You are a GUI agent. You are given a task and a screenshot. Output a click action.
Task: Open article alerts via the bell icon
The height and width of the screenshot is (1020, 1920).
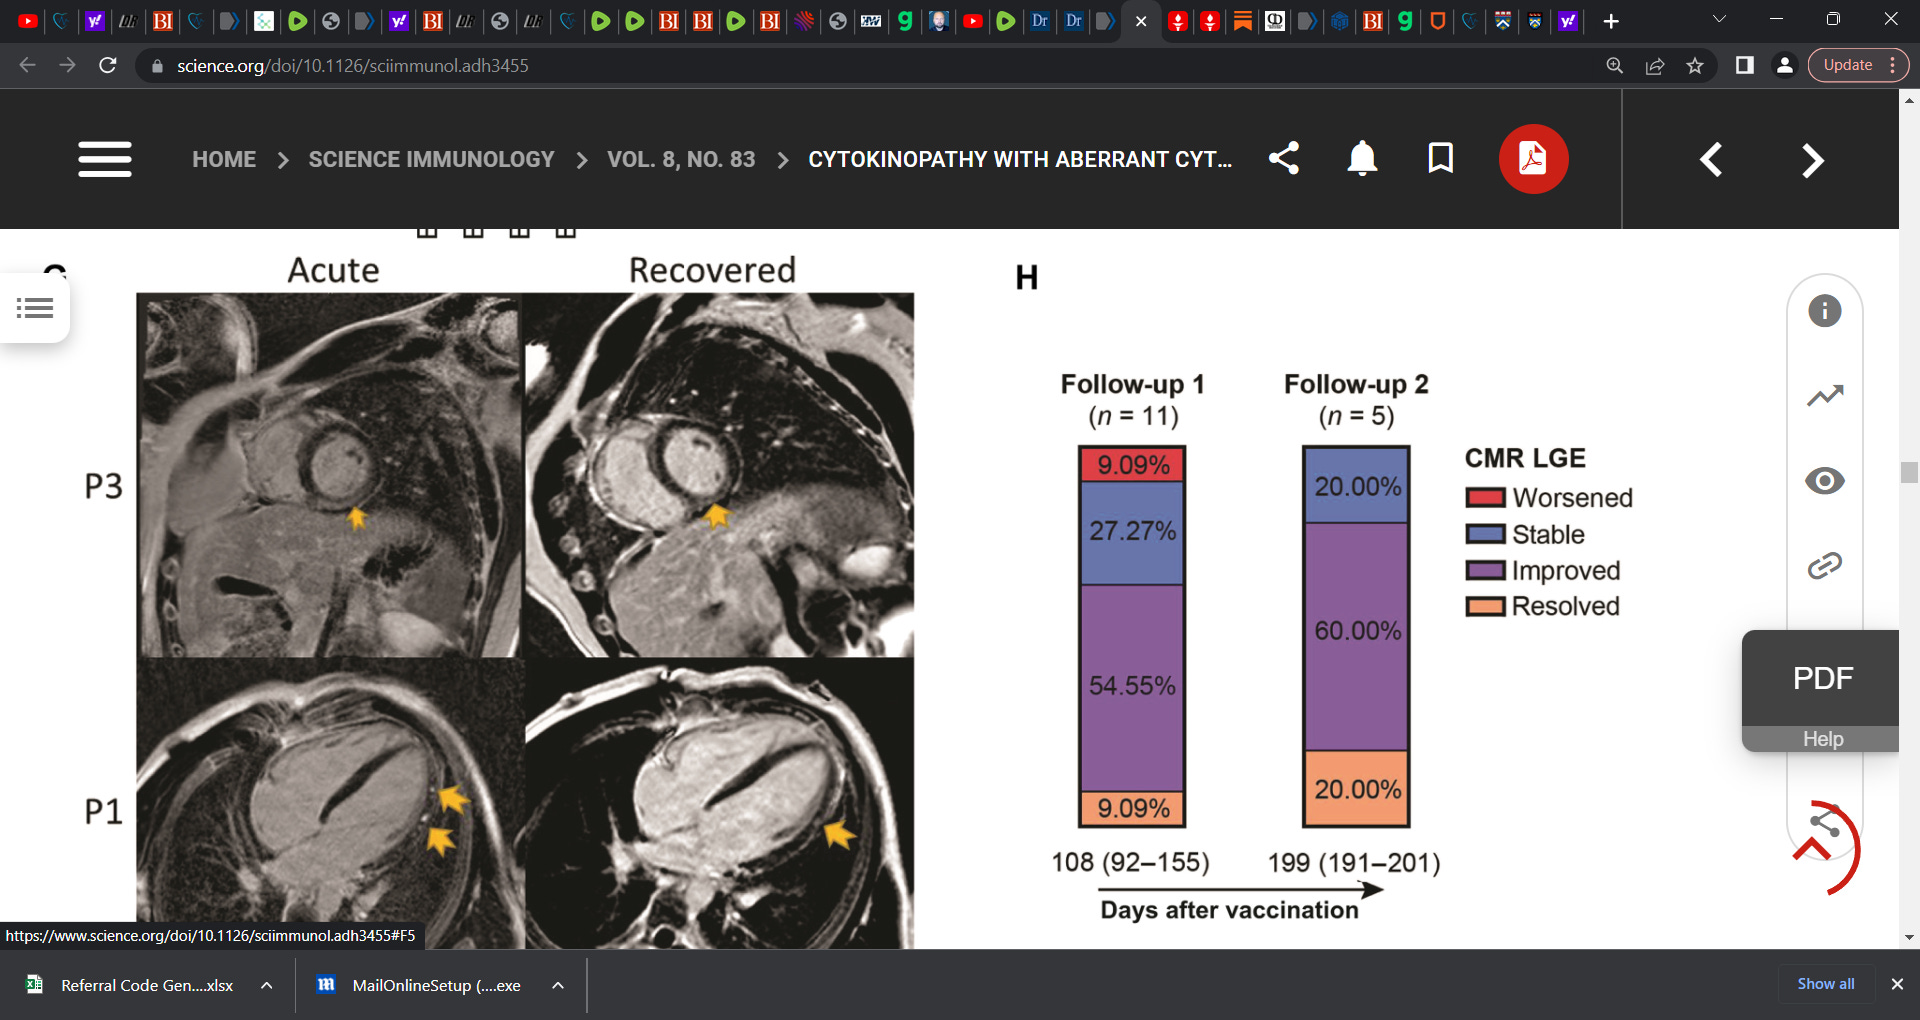click(x=1361, y=158)
